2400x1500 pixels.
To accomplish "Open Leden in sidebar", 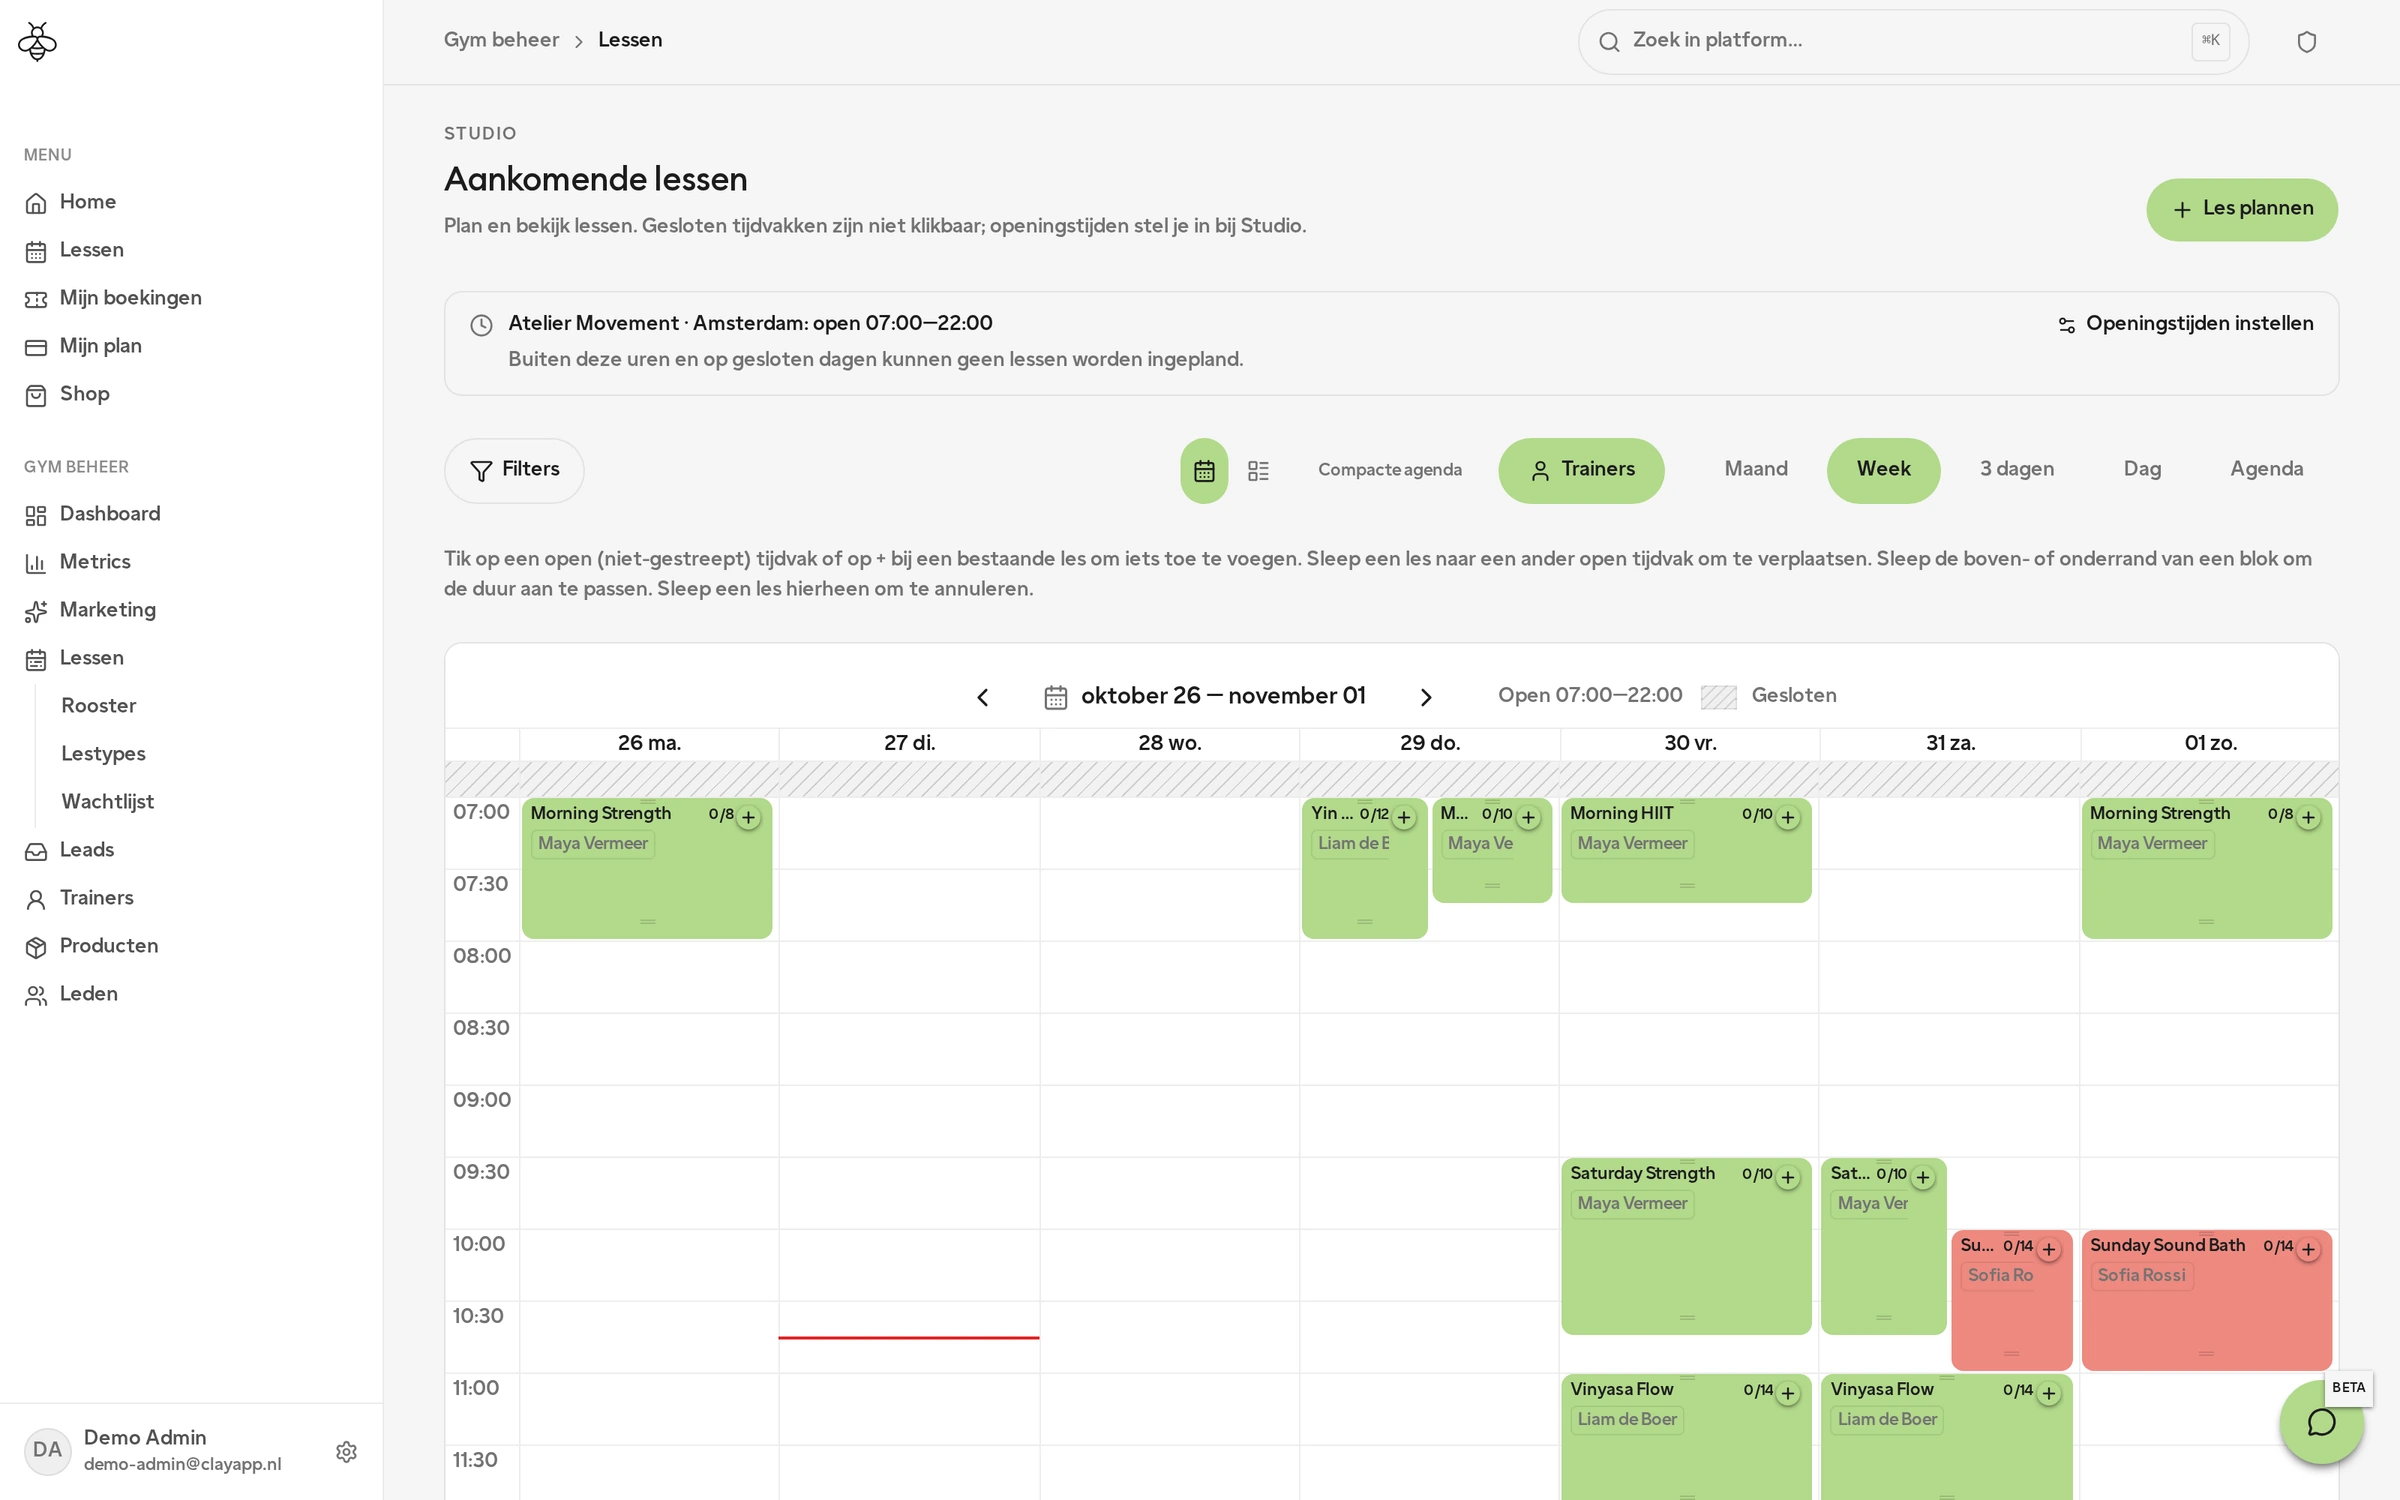I will pos(89,994).
